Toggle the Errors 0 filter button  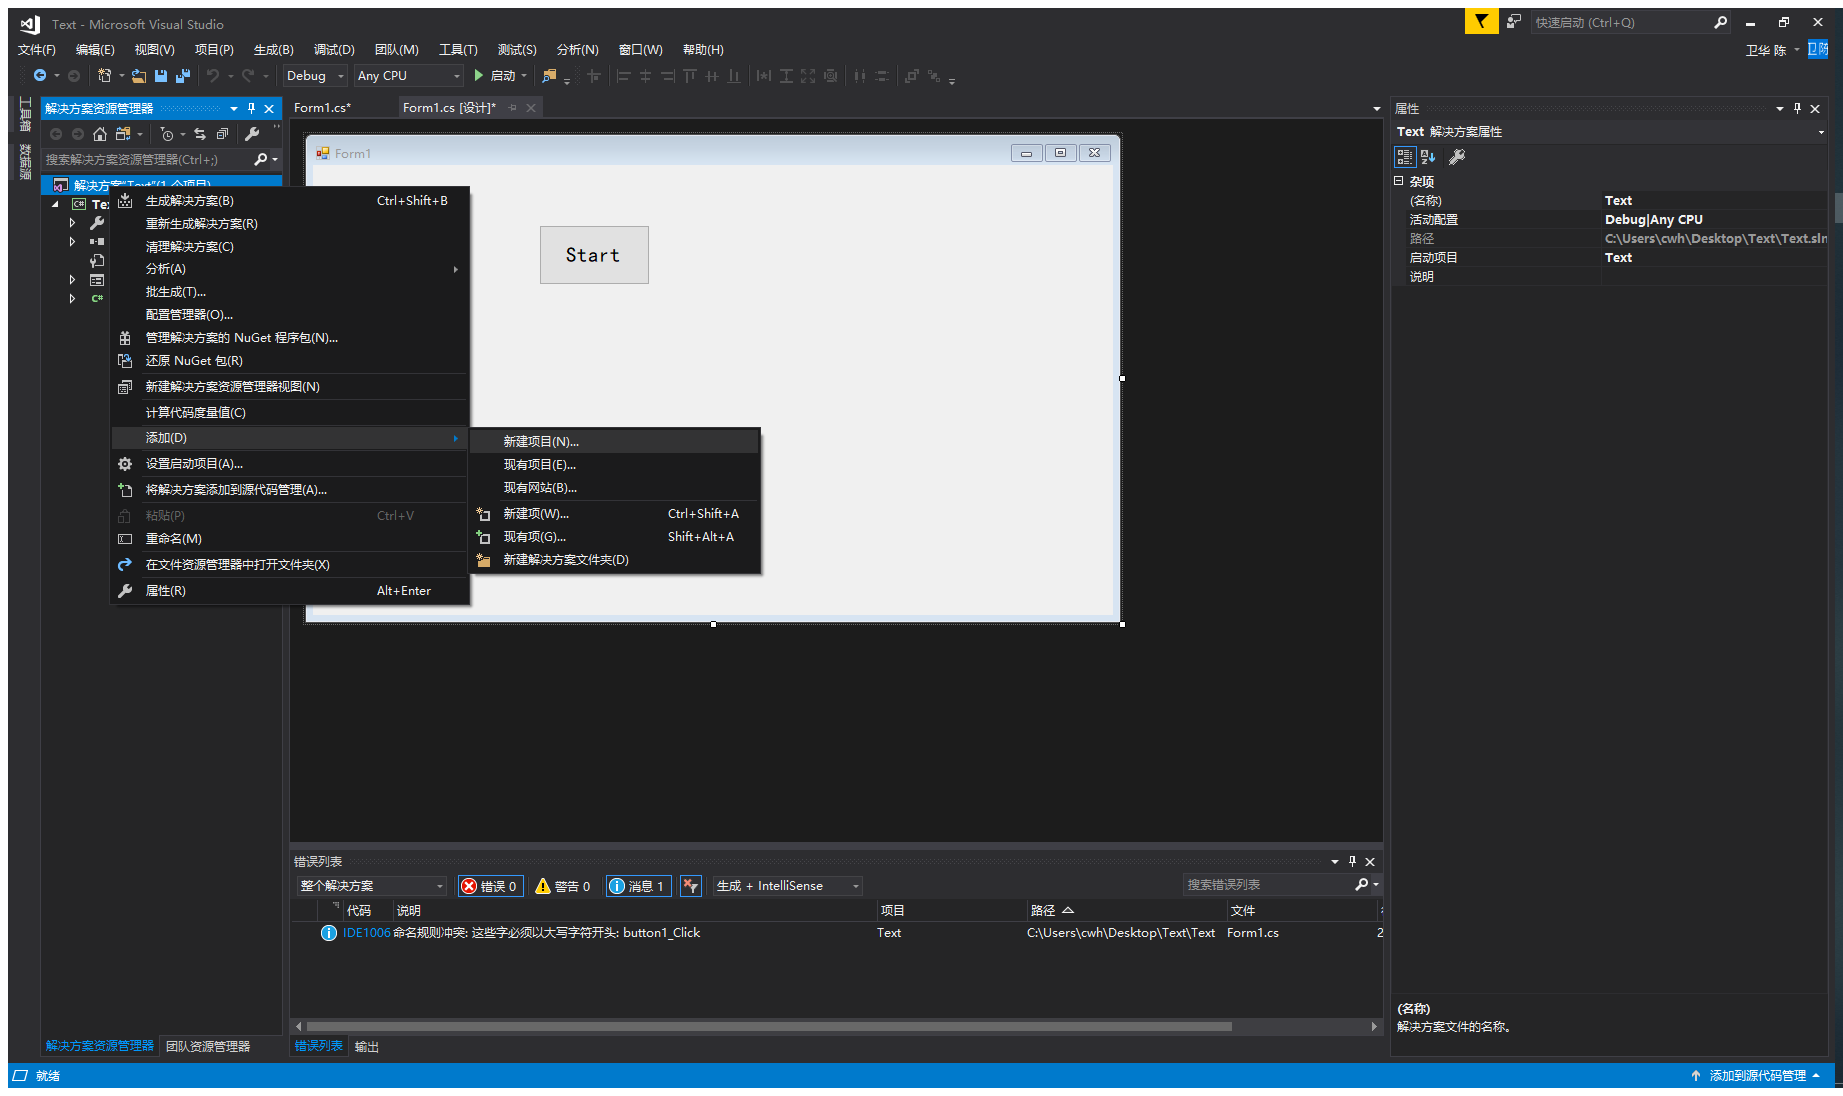pos(490,886)
